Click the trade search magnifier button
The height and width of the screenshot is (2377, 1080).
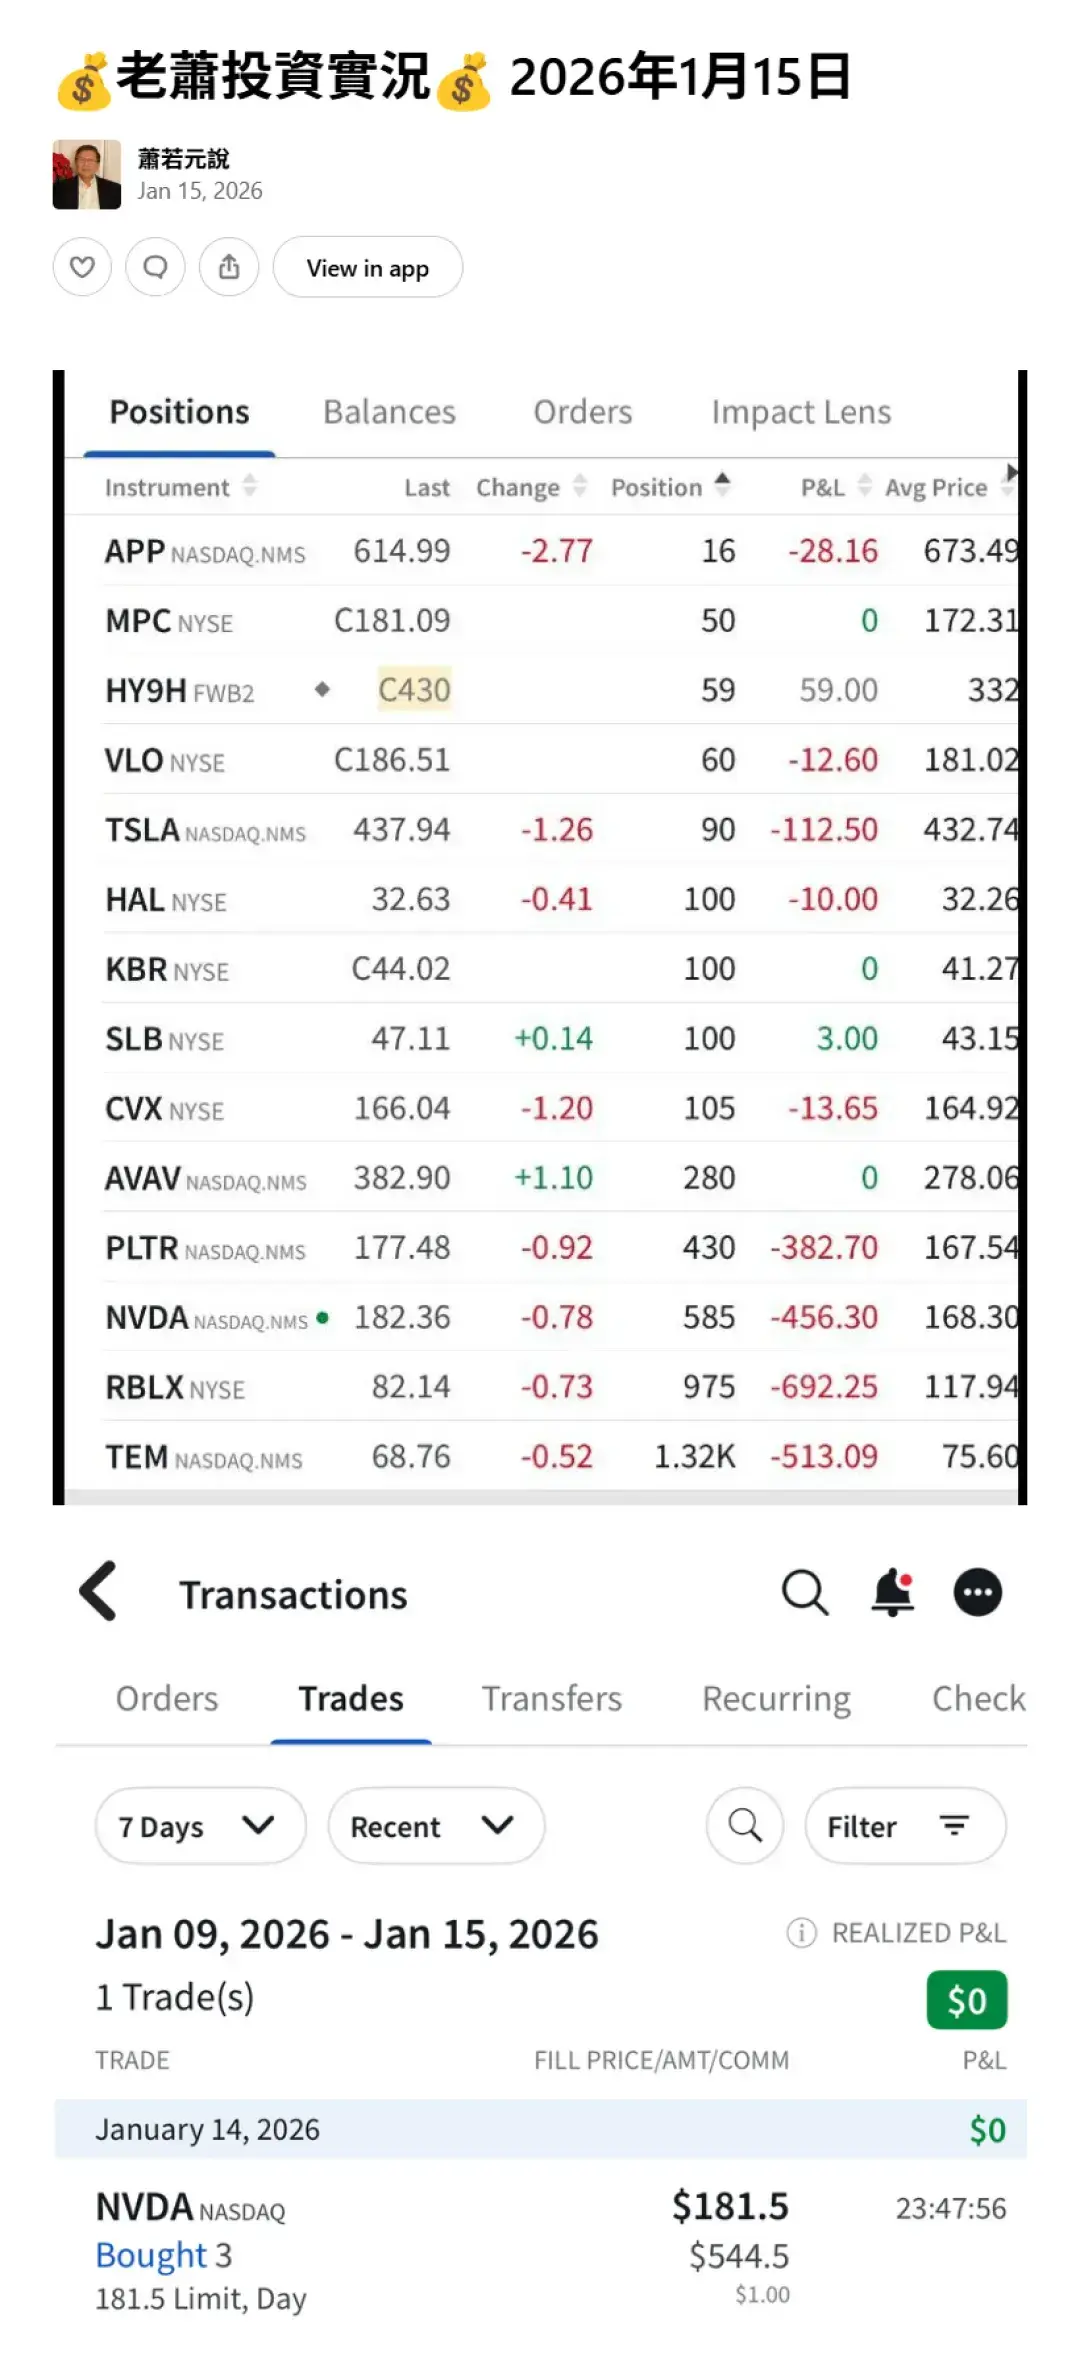point(745,1826)
